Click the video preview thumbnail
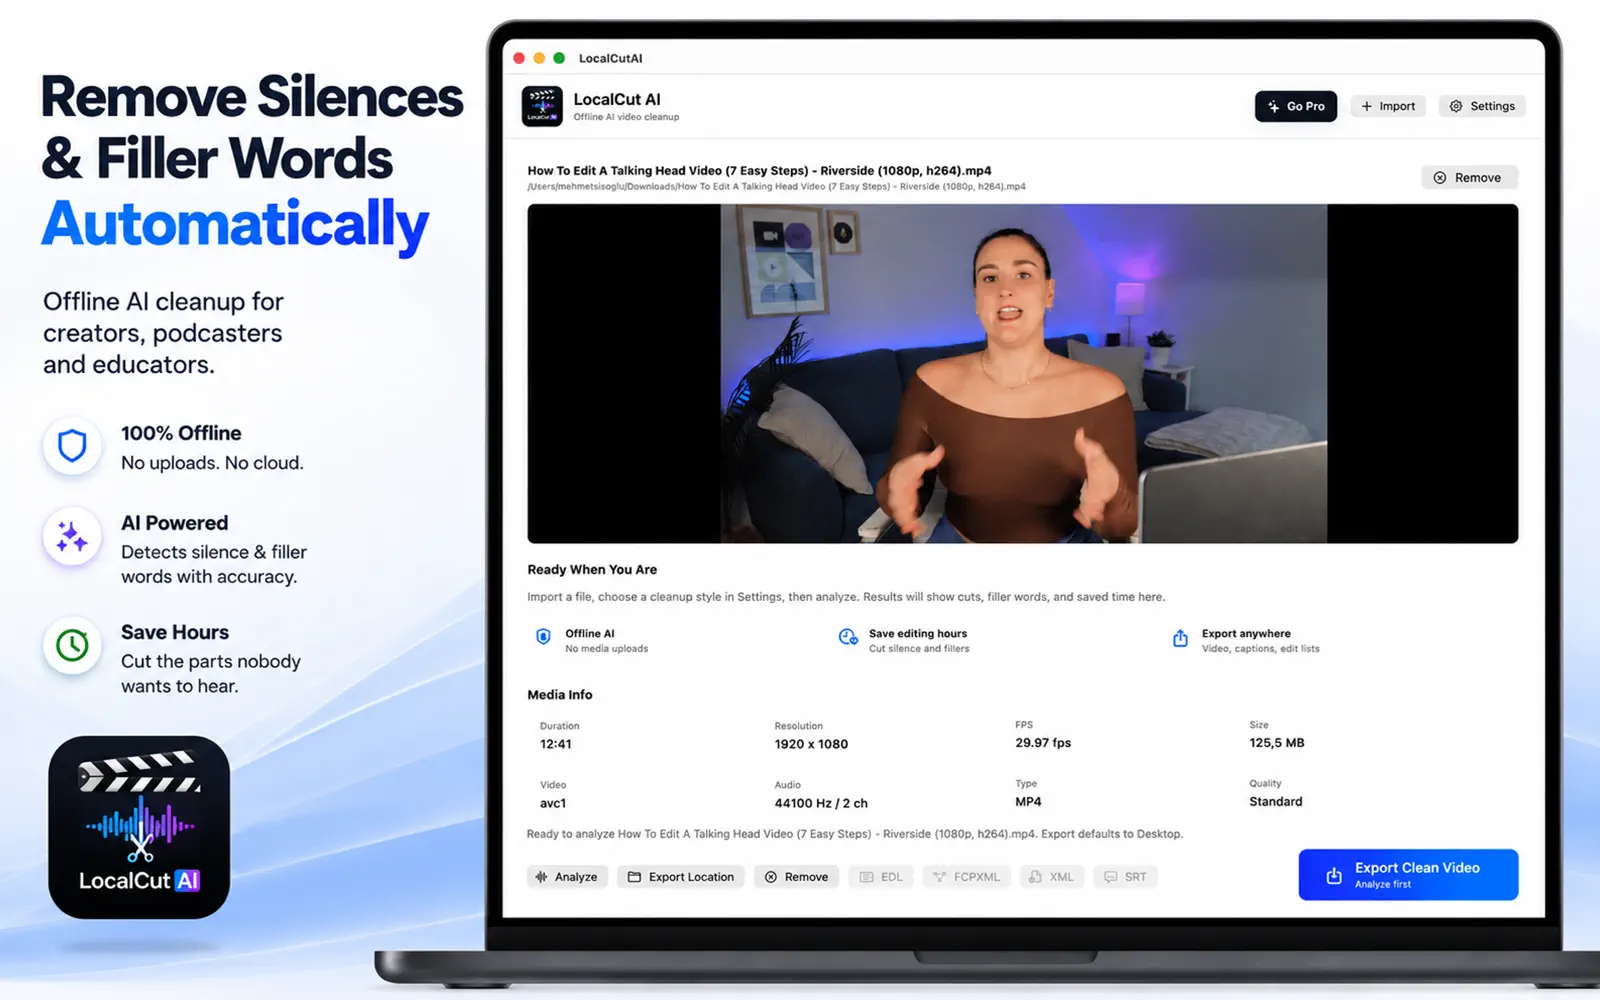1600x1000 pixels. point(1022,374)
